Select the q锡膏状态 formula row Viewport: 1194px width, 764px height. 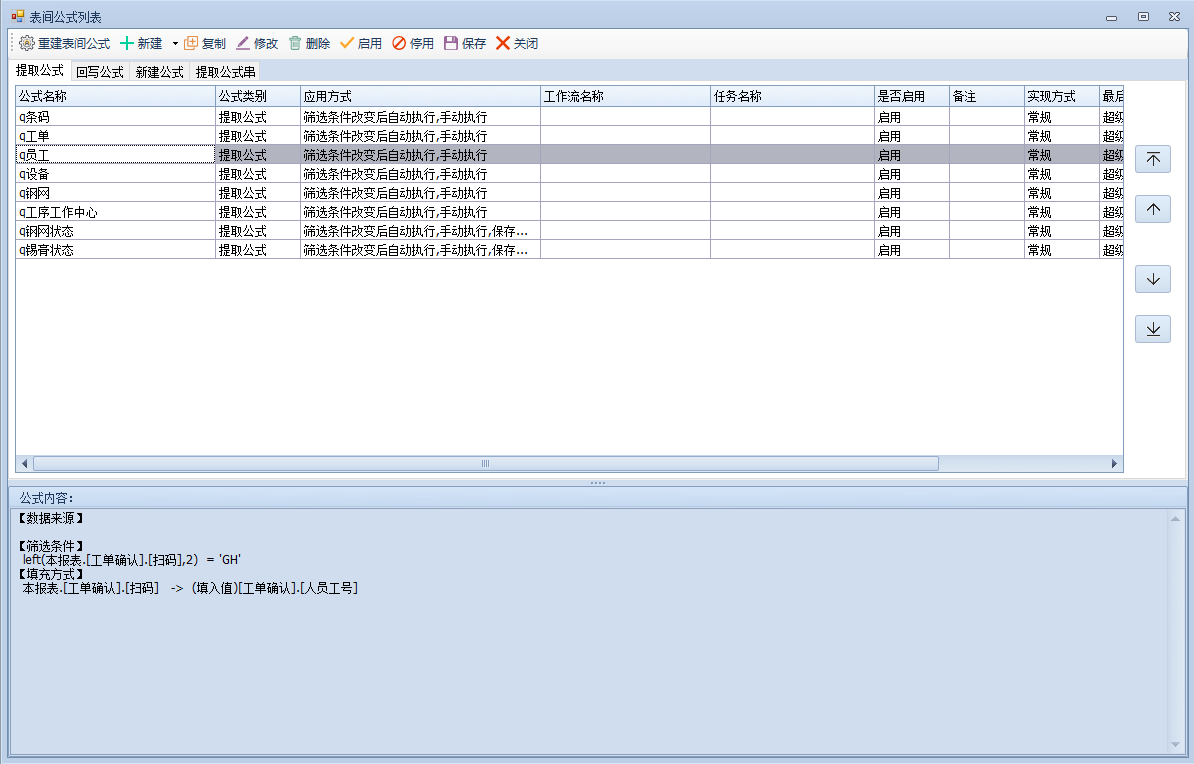tap(115, 250)
